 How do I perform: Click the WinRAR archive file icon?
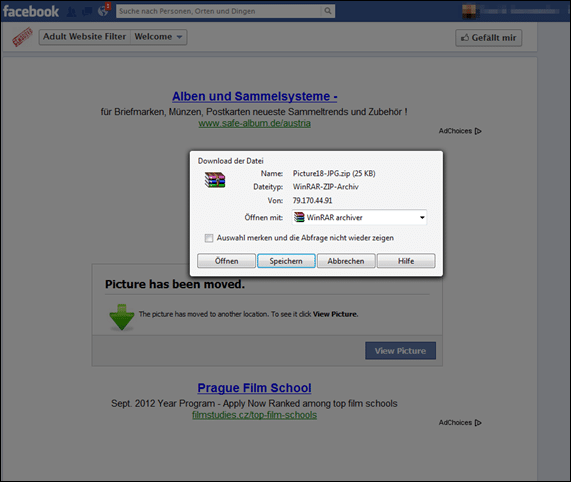click(x=215, y=179)
